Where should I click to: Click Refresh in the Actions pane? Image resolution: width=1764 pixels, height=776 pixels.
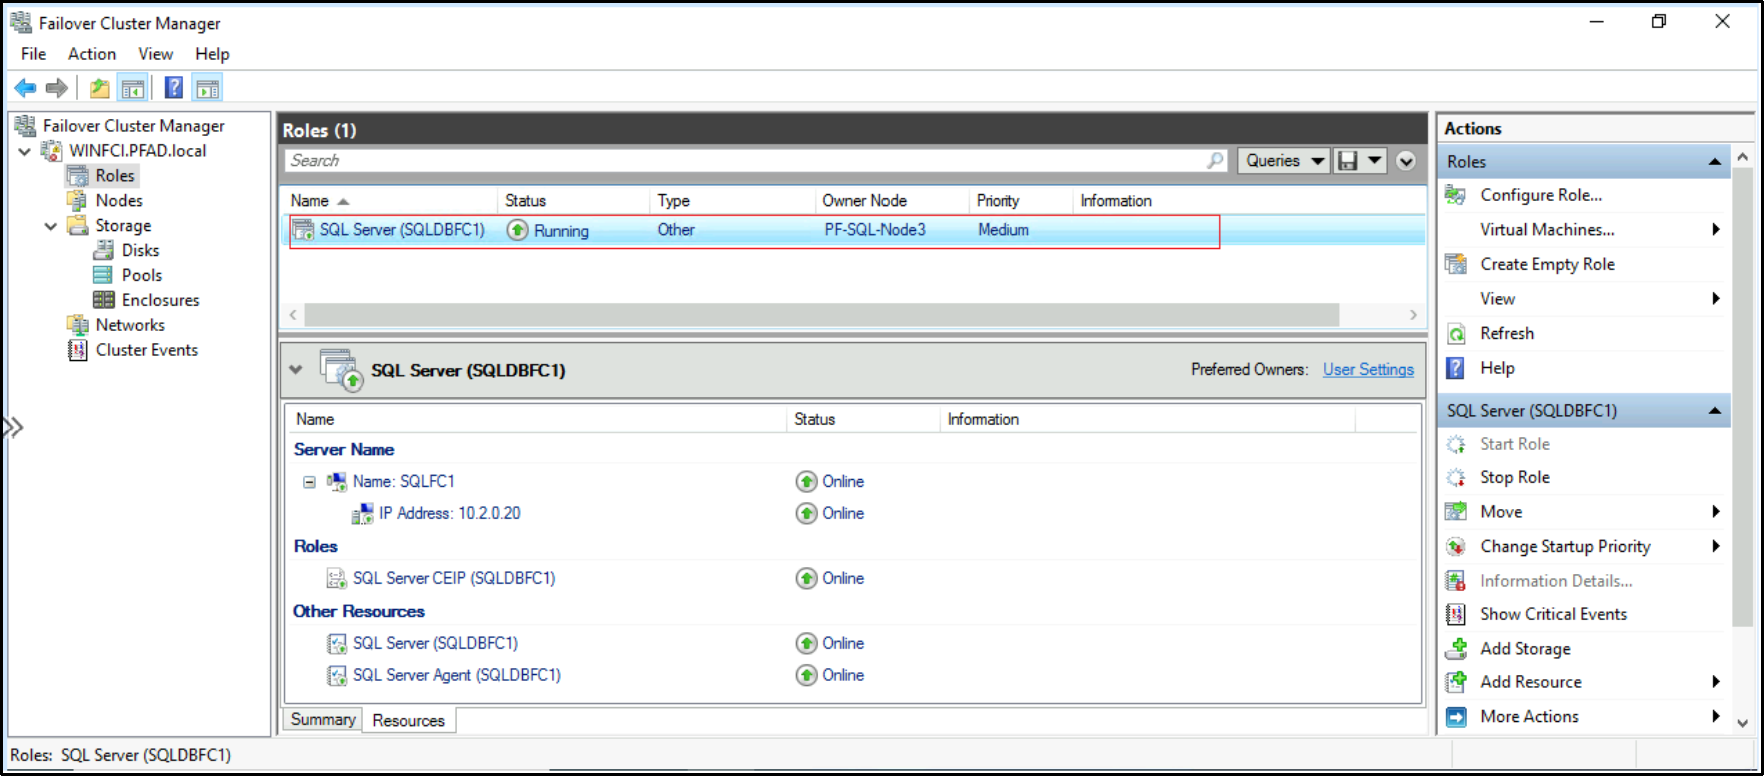click(x=1506, y=334)
